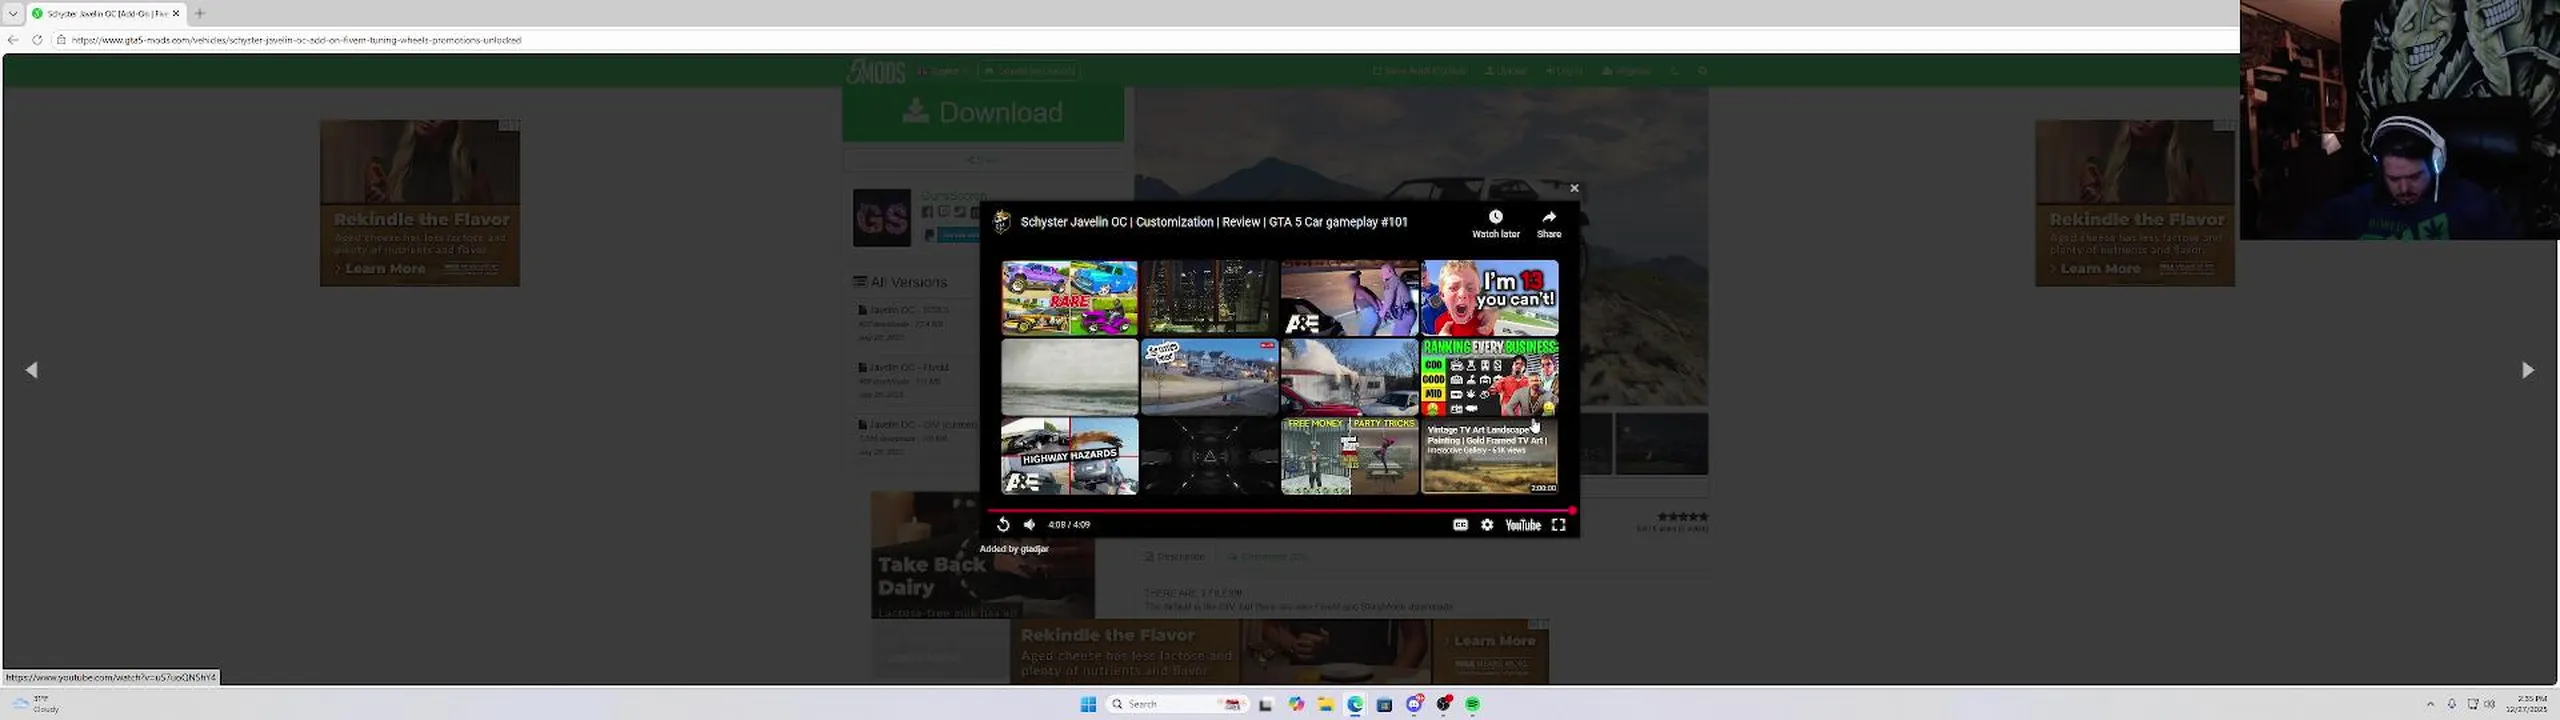Go to the previous gallery item arrow
The image size is (2560, 720).
tap(32, 370)
